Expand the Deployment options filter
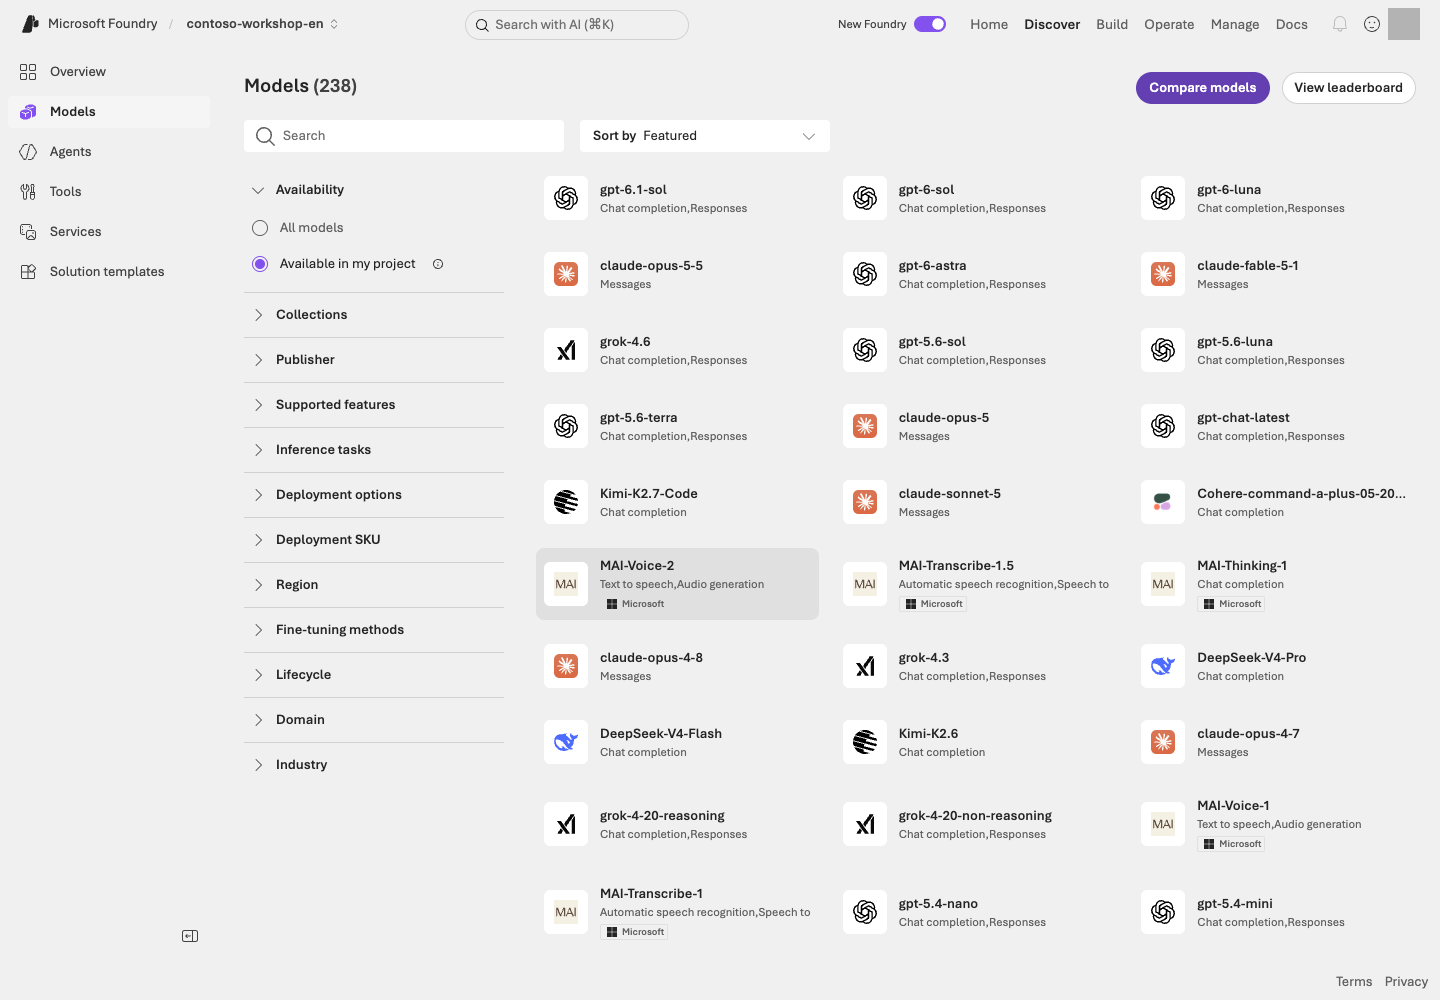This screenshot has height=1000, width=1440. pos(374,495)
